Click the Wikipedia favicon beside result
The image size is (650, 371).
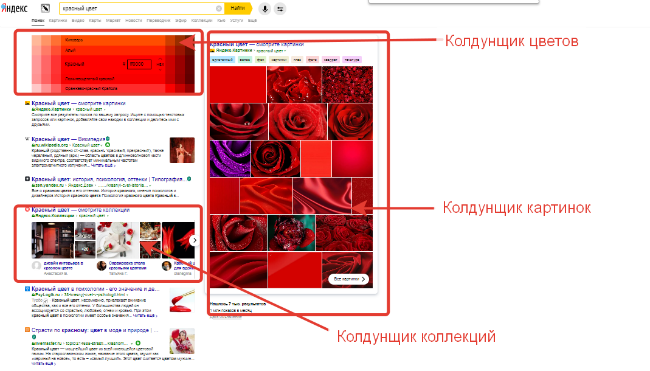click(27, 139)
